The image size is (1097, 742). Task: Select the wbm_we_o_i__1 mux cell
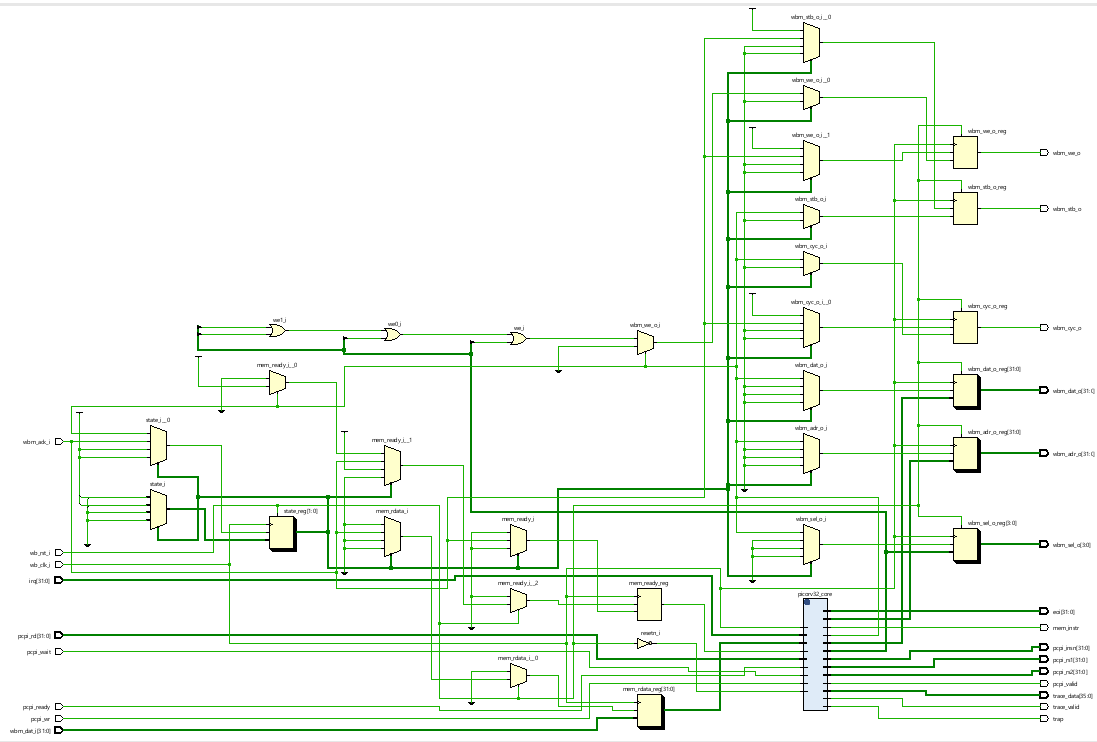(812, 160)
